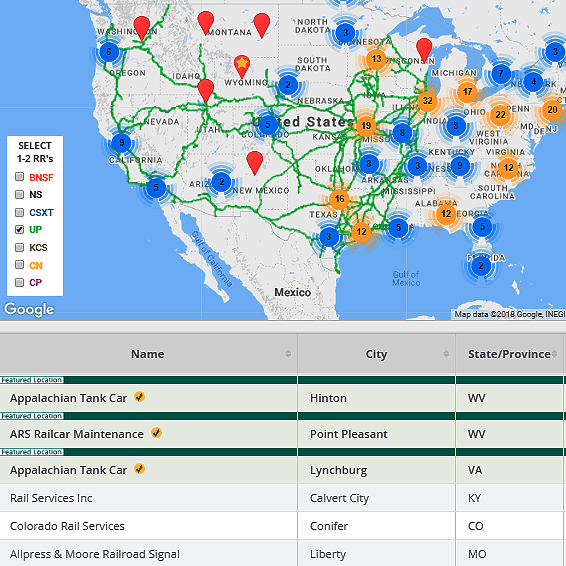Open the cluster of 9 in Northern California
This screenshot has width=566, height=566.
pyautogui.click(x=122, y=143)
